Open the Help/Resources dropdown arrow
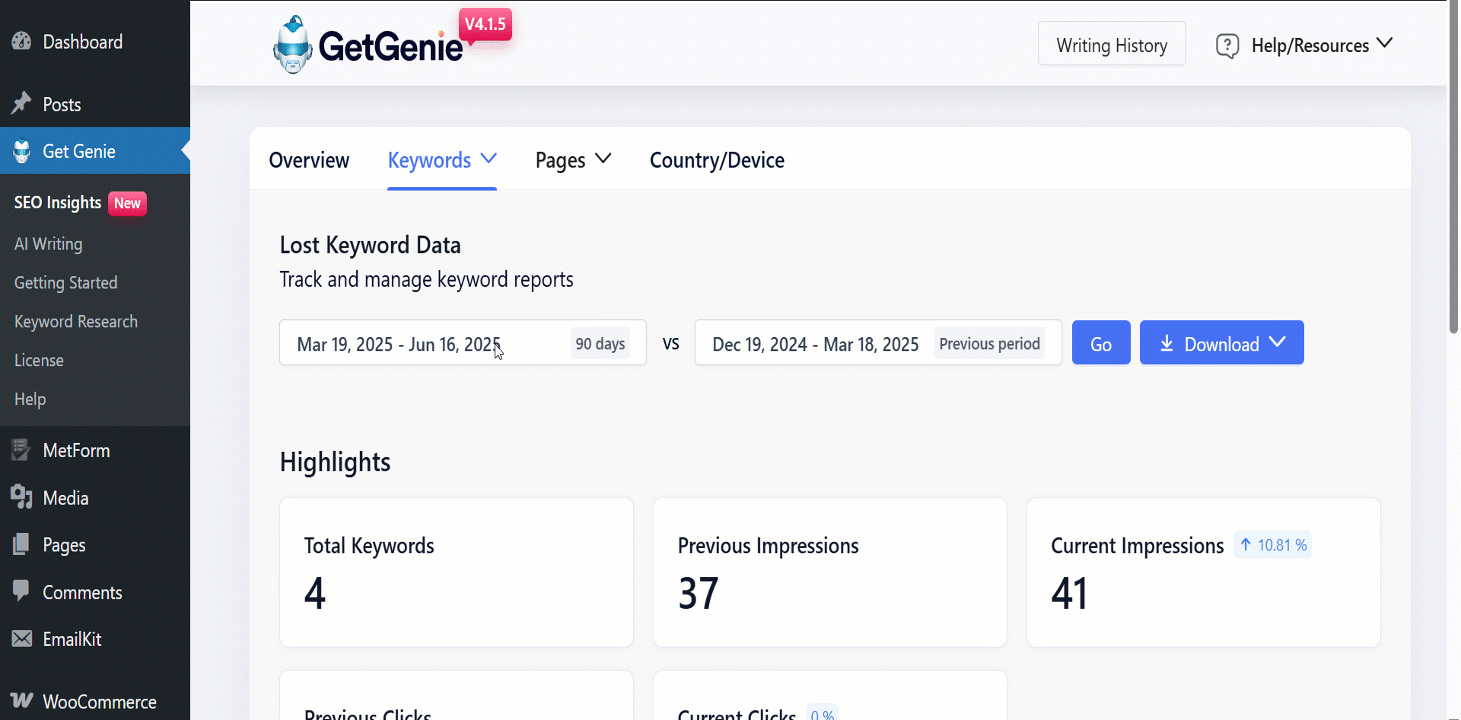Image resolution: width=1461 pixels, height=720 pixels. click(1385, 43)
